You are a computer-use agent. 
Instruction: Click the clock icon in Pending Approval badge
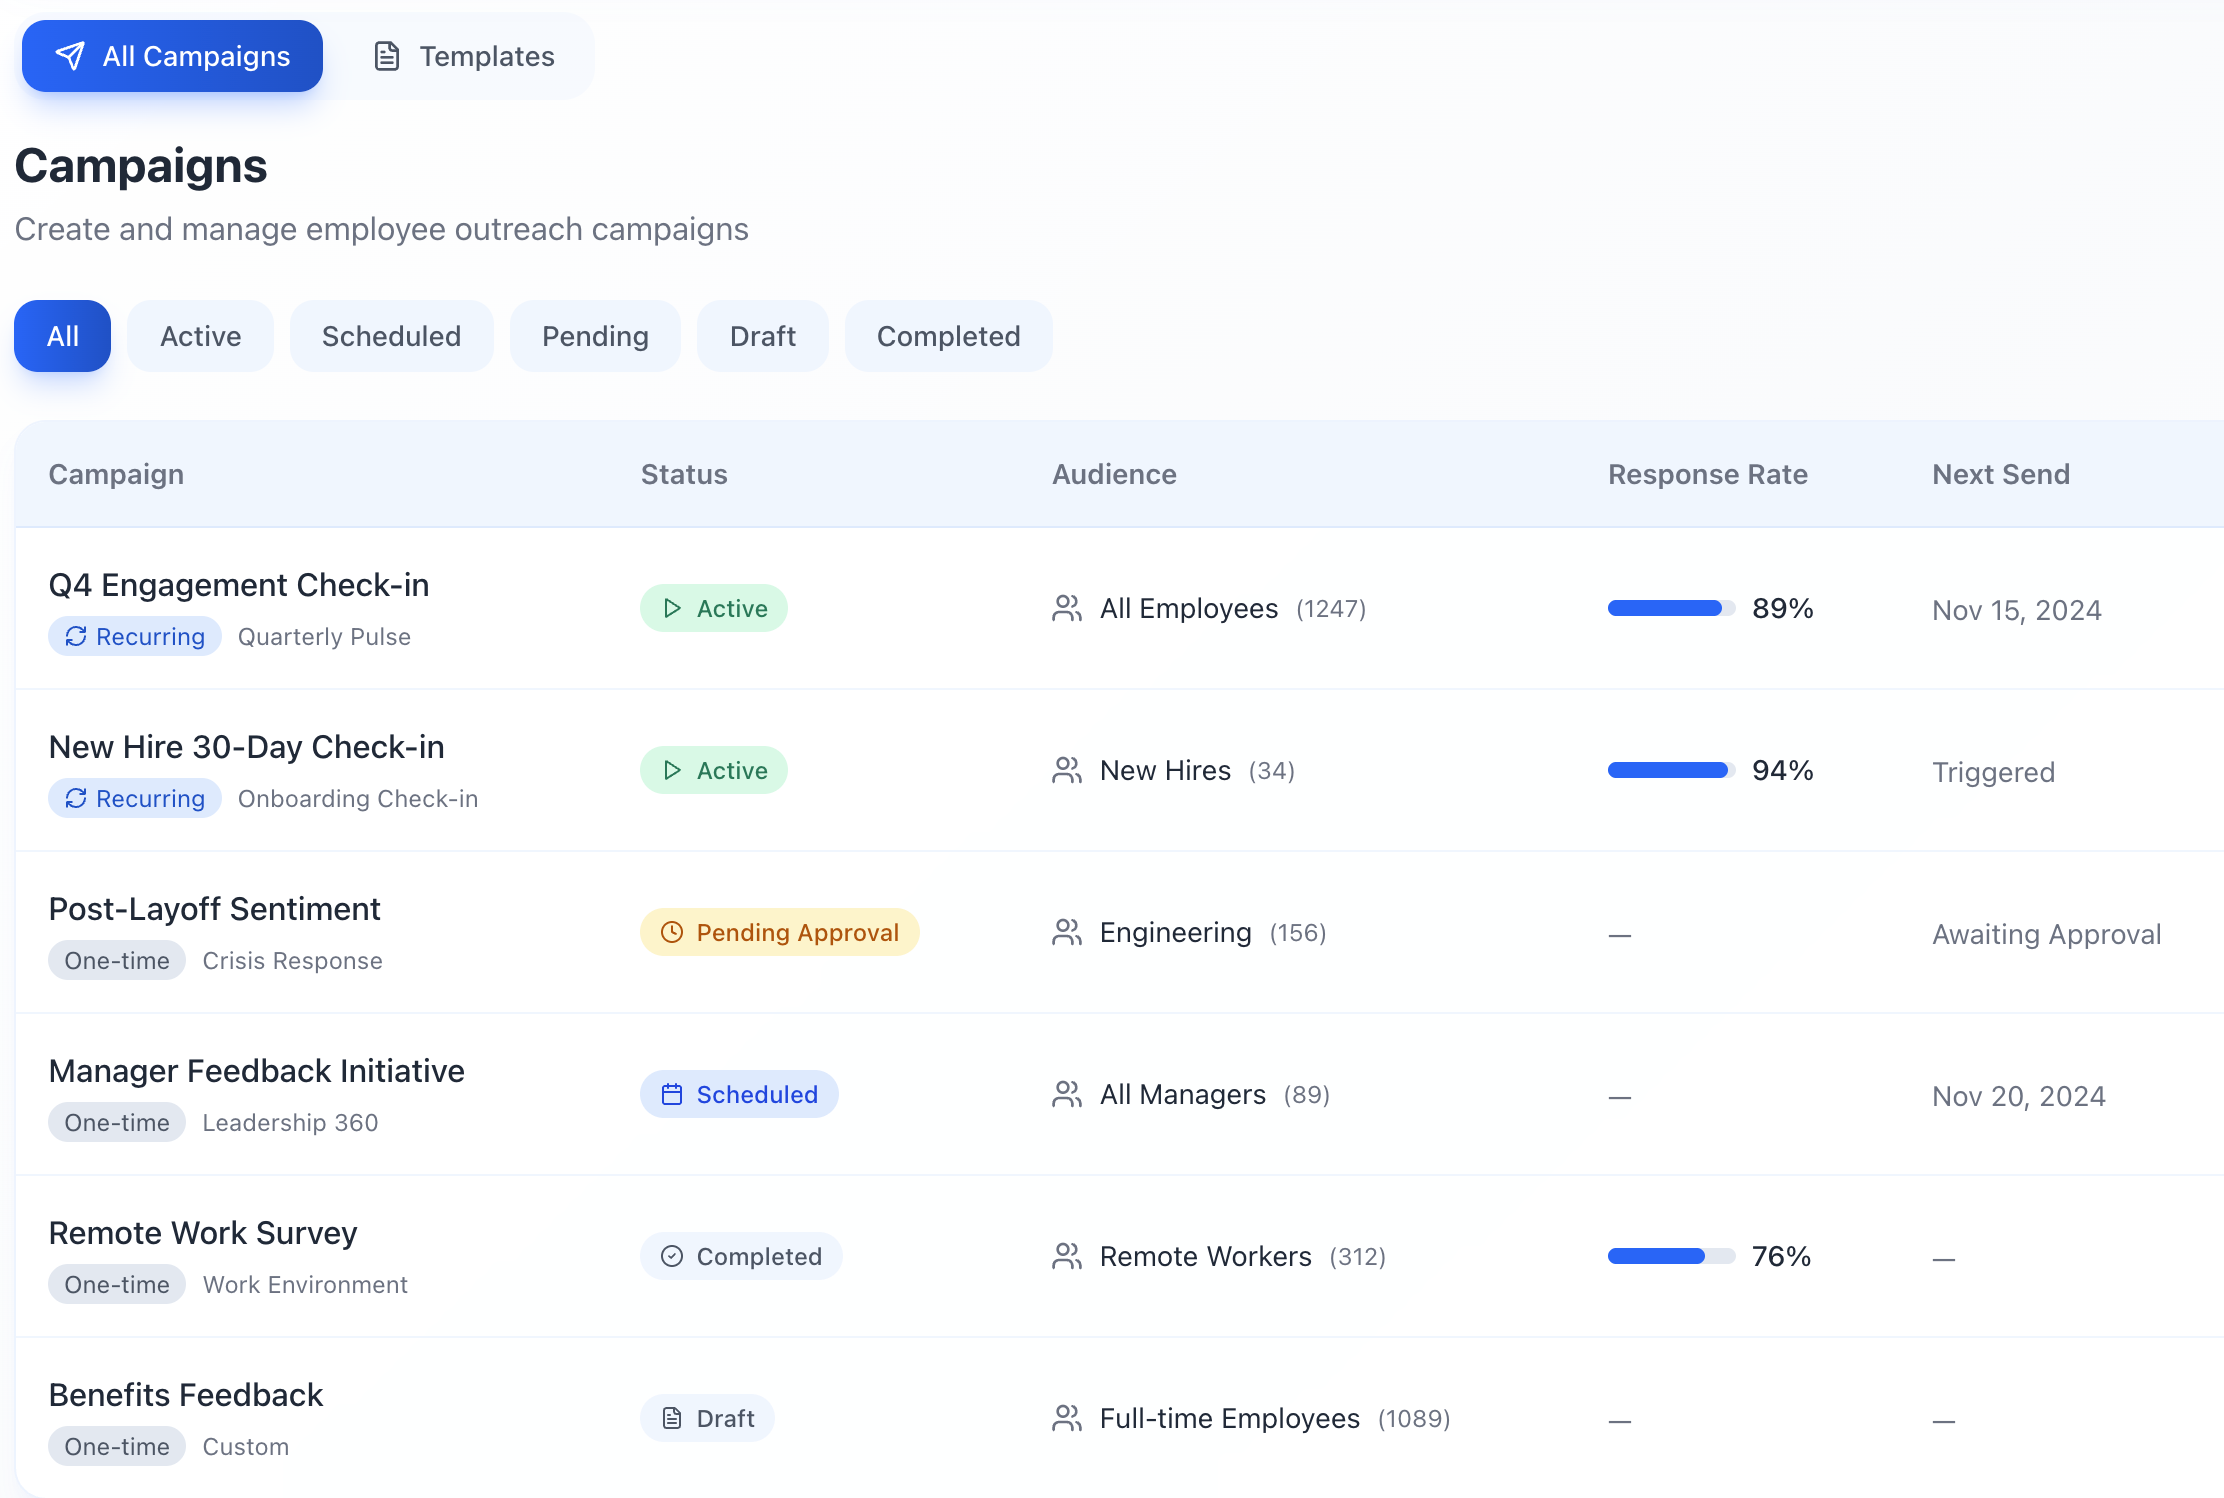[672, 932]
